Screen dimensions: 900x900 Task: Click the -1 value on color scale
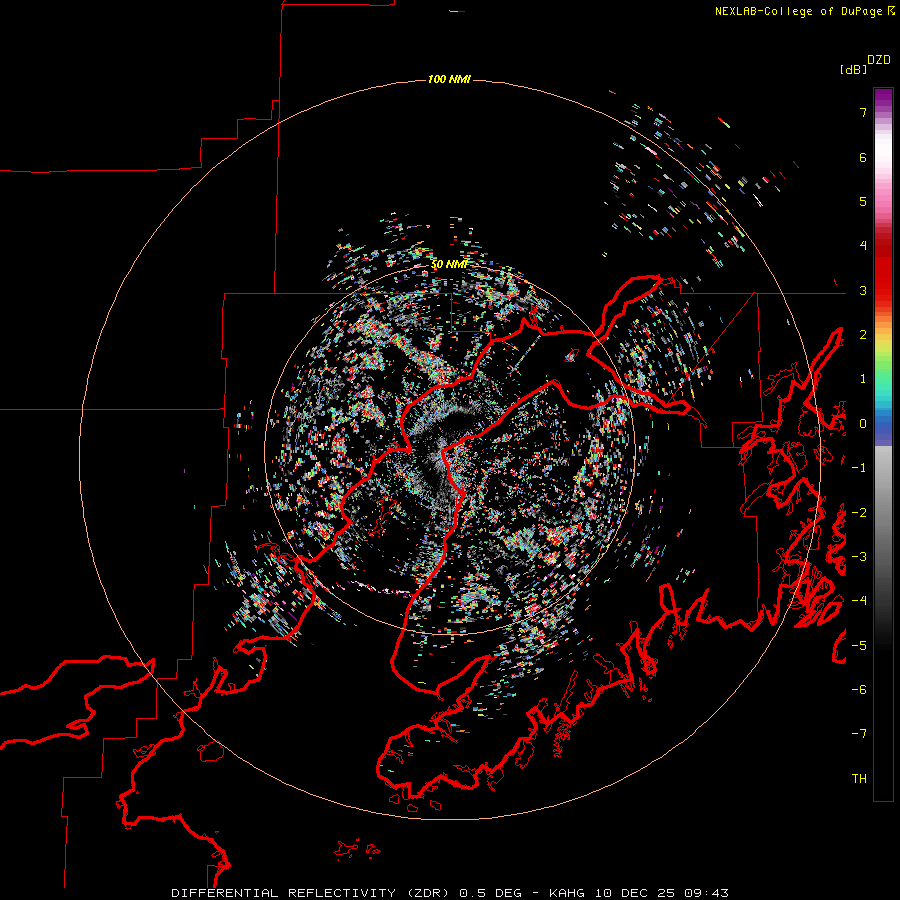pos(859,468)
